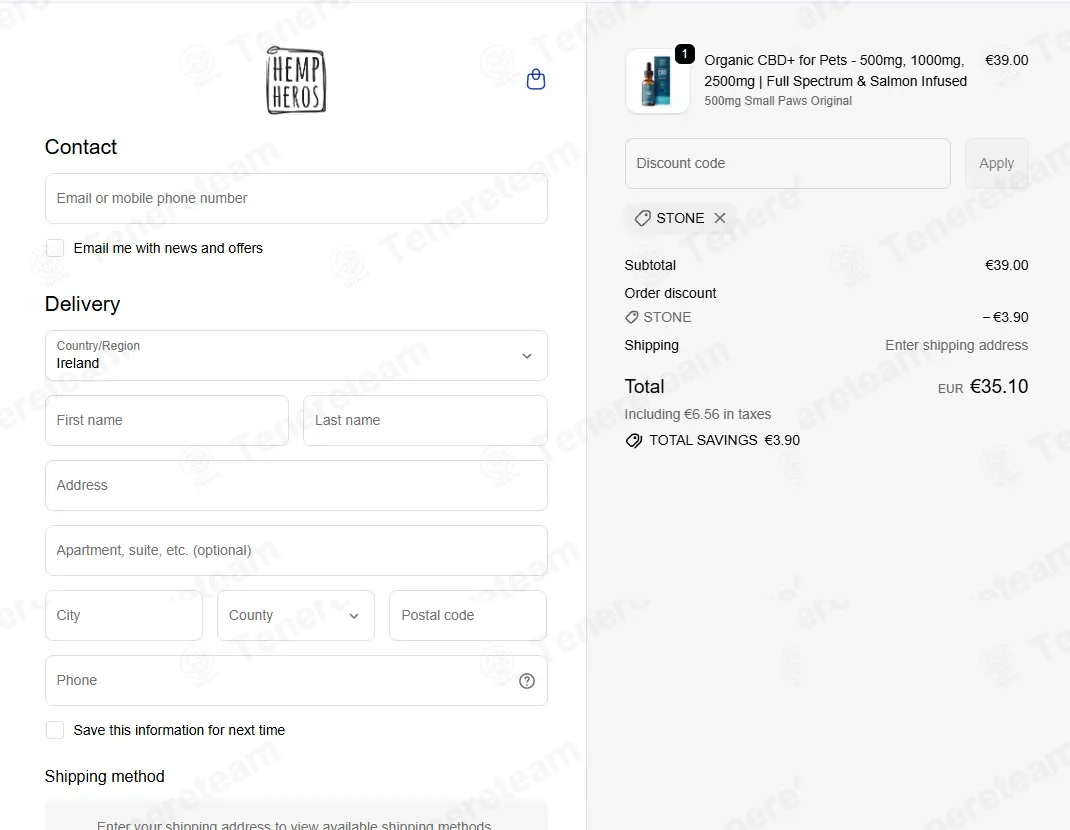Remove the STONE discount code
Viewport: 1070px width, 830px height.
[719, 218]
